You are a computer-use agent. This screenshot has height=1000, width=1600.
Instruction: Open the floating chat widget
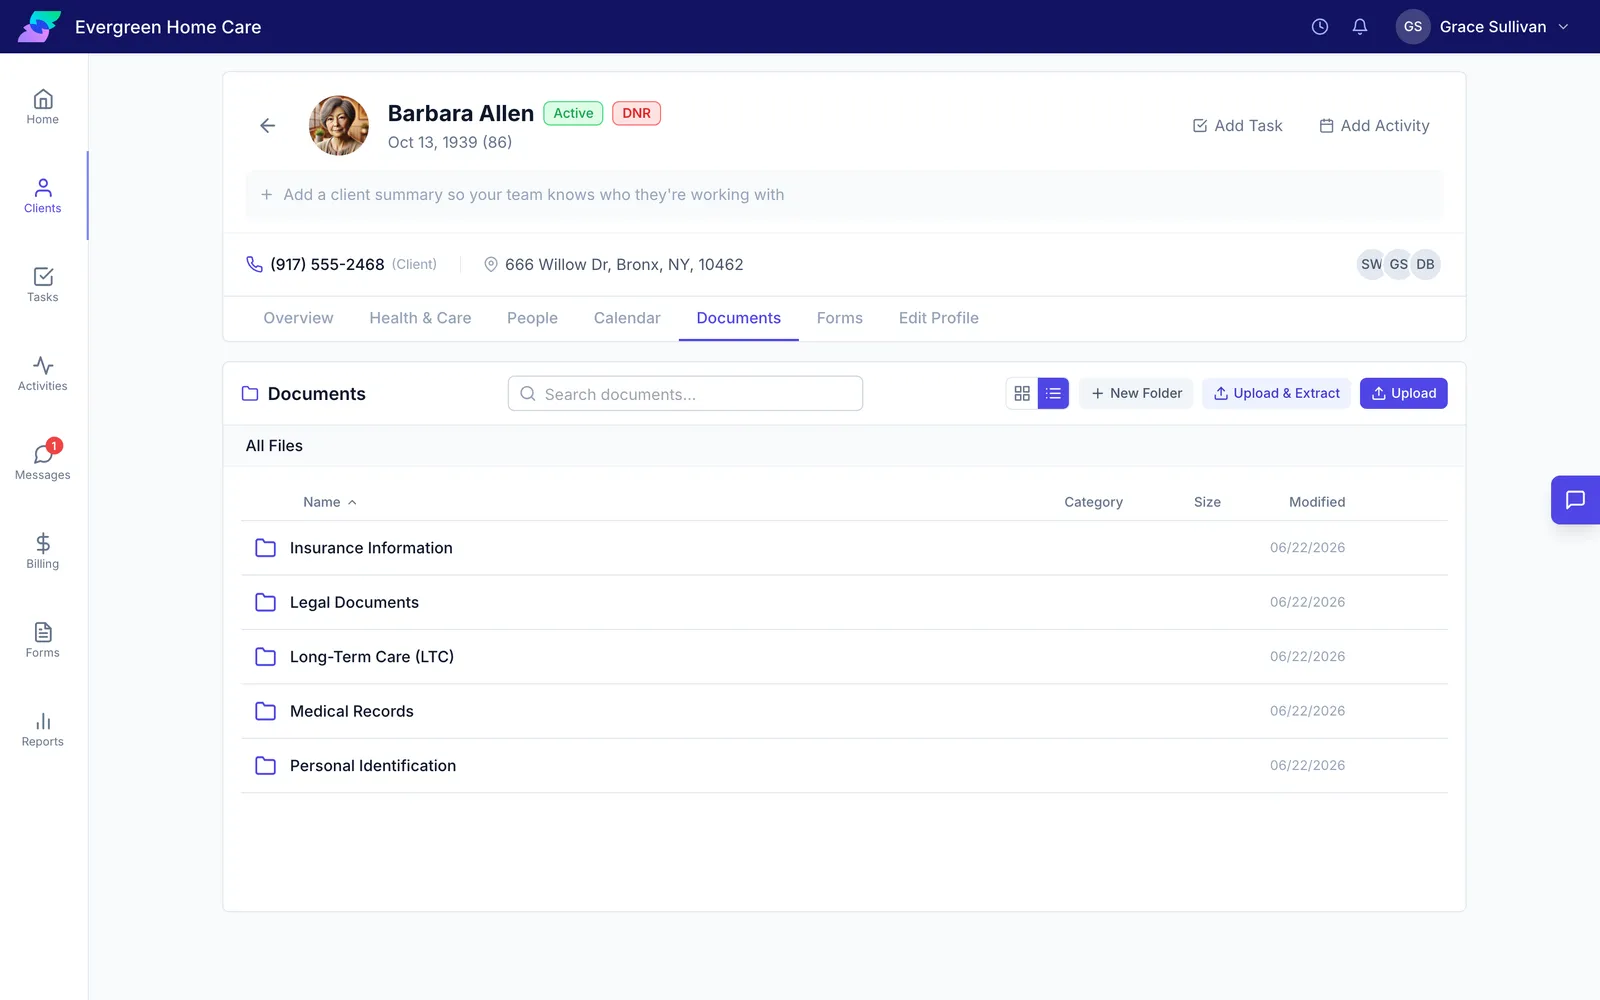[x=1575, y=500]
